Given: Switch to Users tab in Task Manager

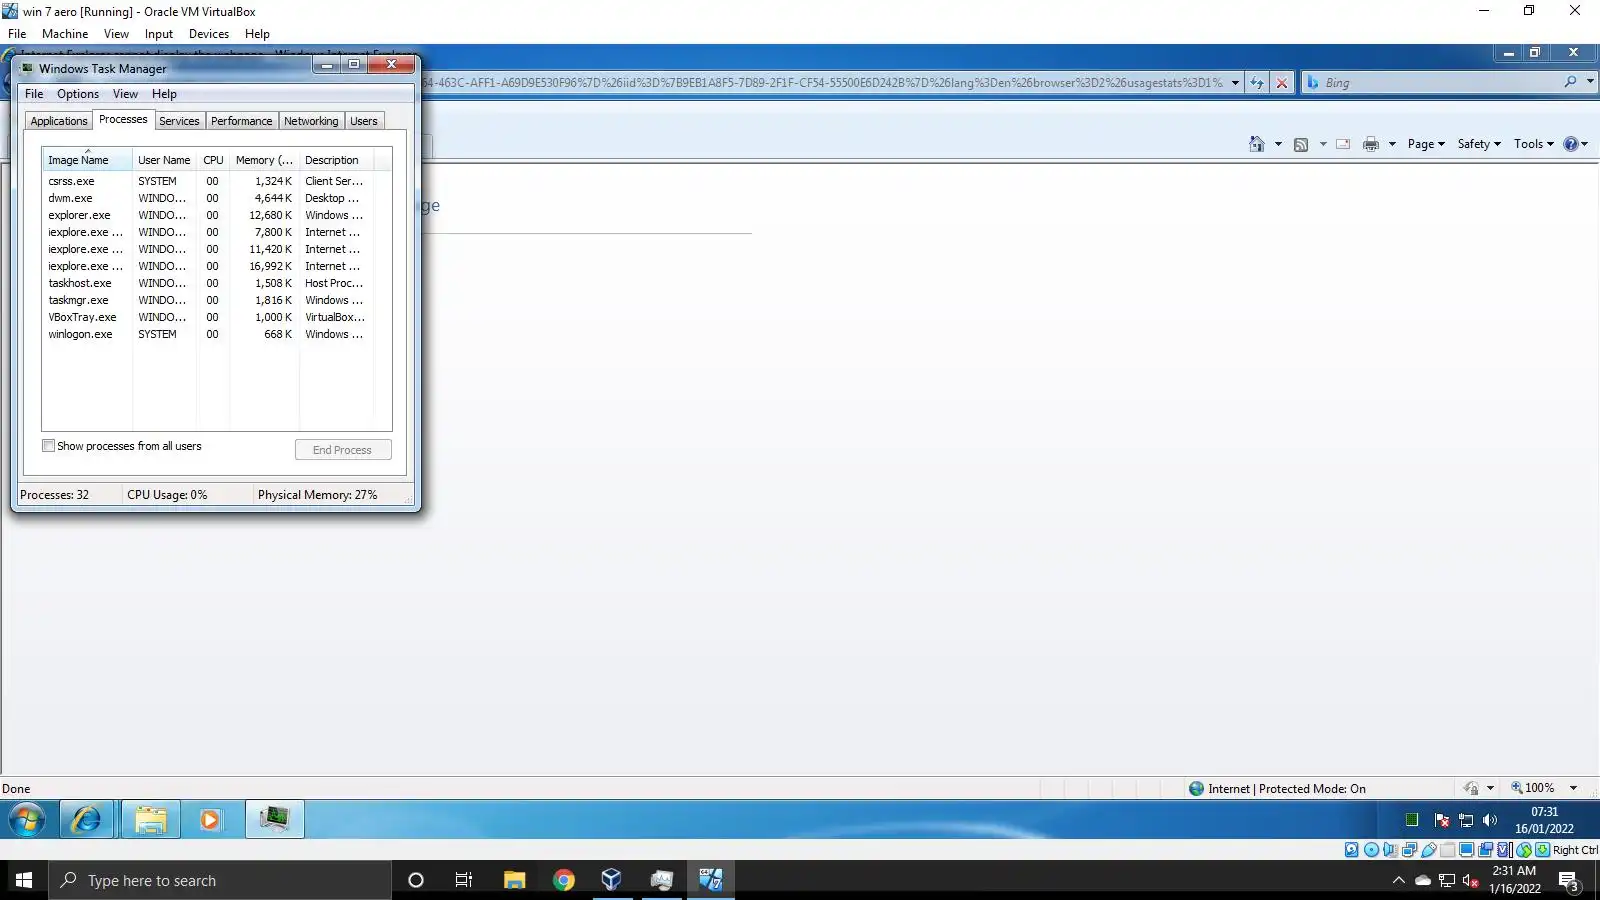Looking at the screenshot, I should pyautogui.click(x=364, y=121).
